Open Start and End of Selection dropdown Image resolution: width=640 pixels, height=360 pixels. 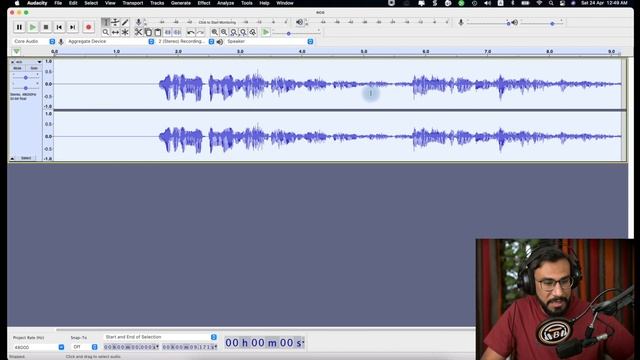point(160,337)
